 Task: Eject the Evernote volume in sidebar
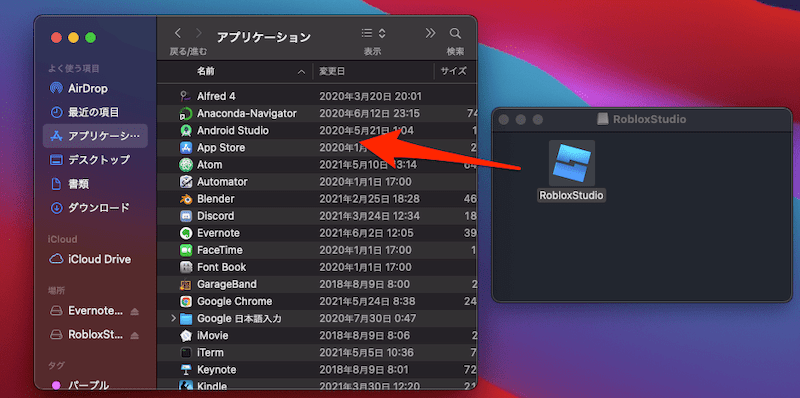point(135,311)
